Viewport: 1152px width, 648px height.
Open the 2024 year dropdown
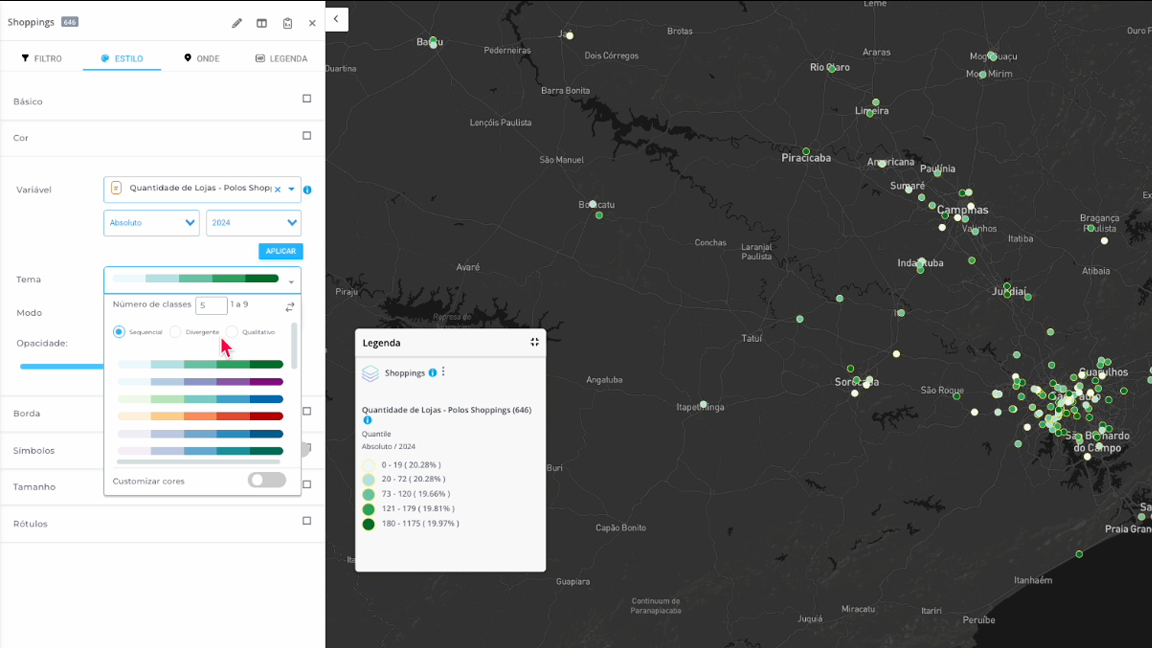click(253, 223)
